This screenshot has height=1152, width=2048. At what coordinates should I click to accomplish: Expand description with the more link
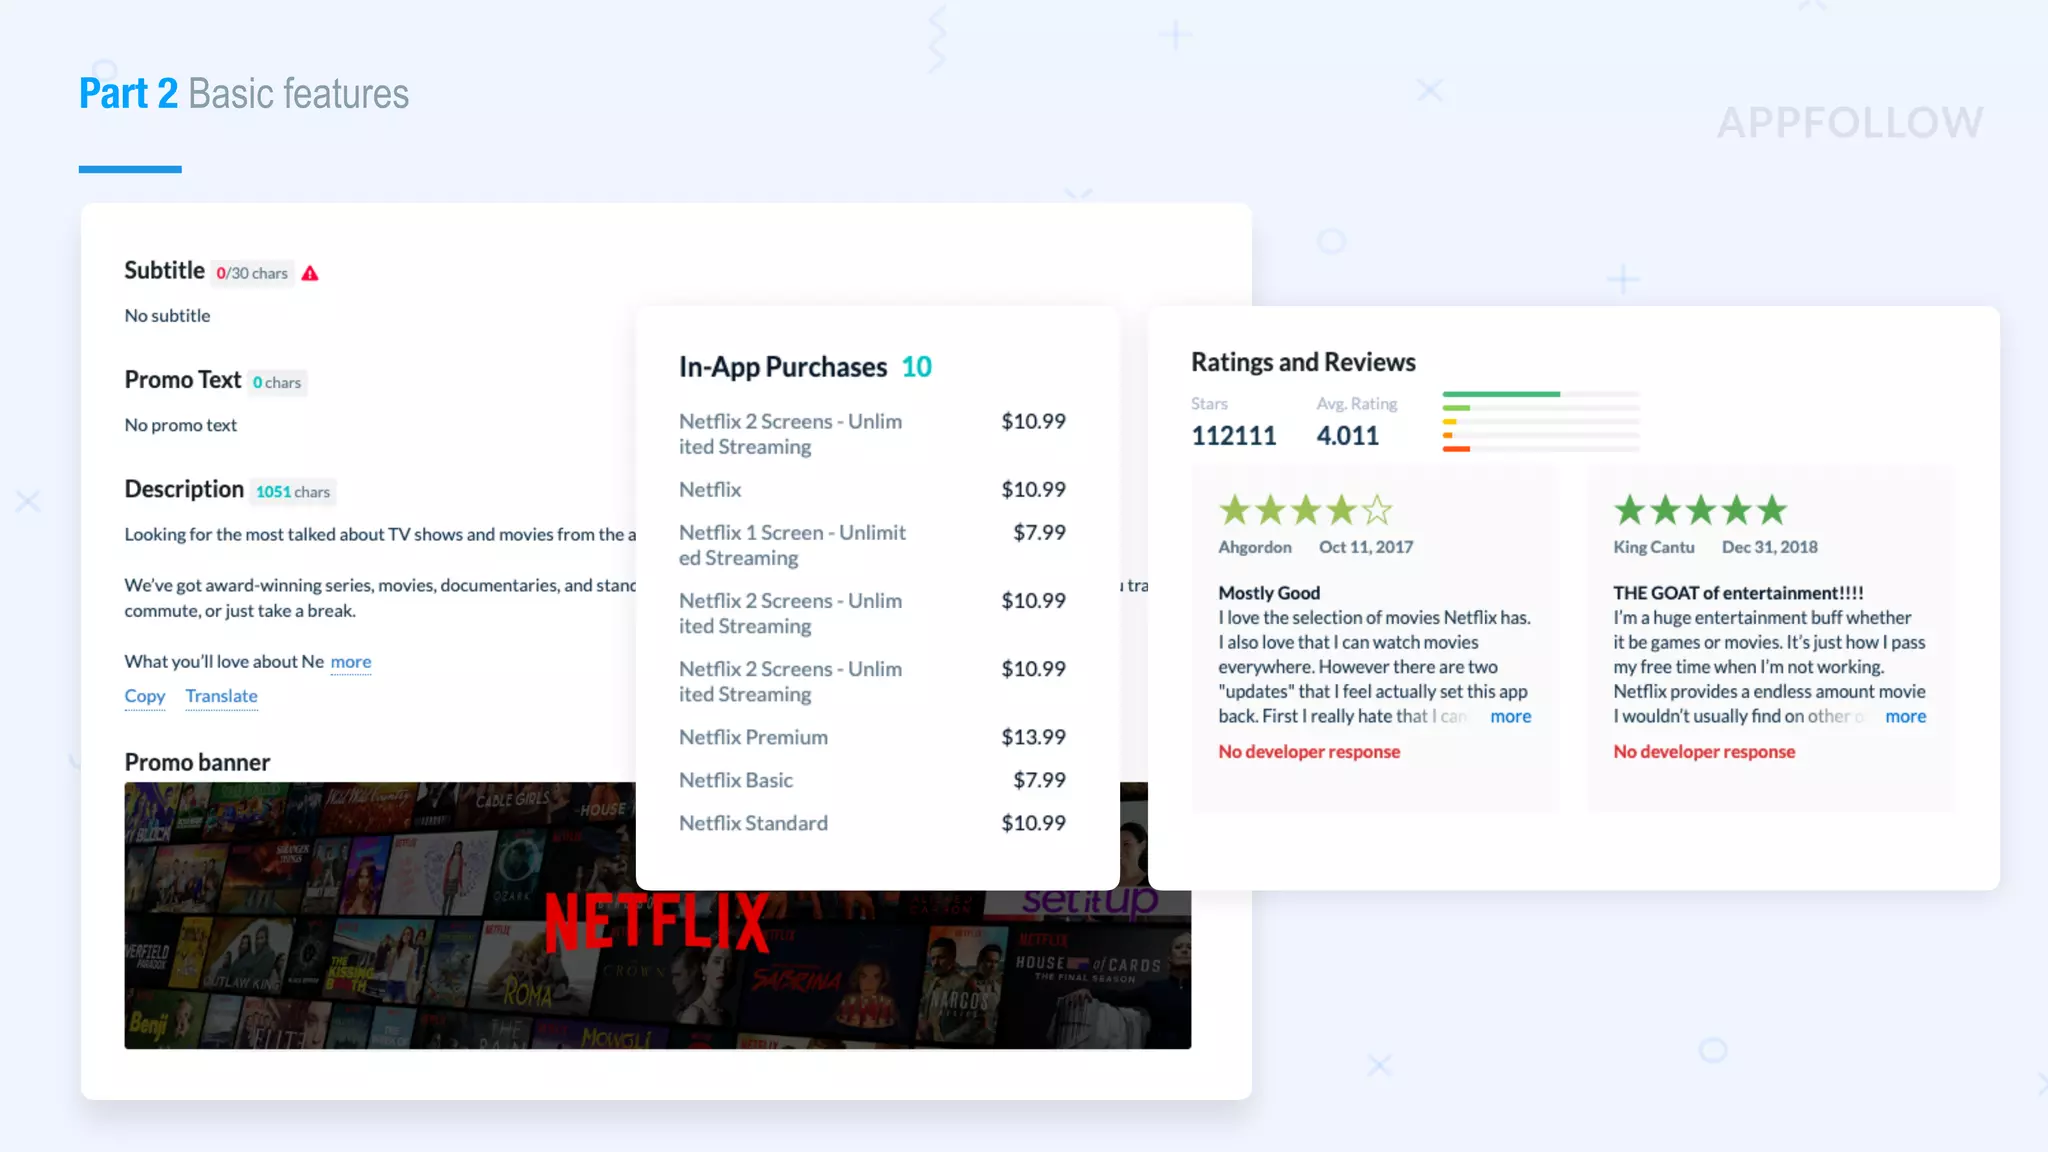(350, 662)
